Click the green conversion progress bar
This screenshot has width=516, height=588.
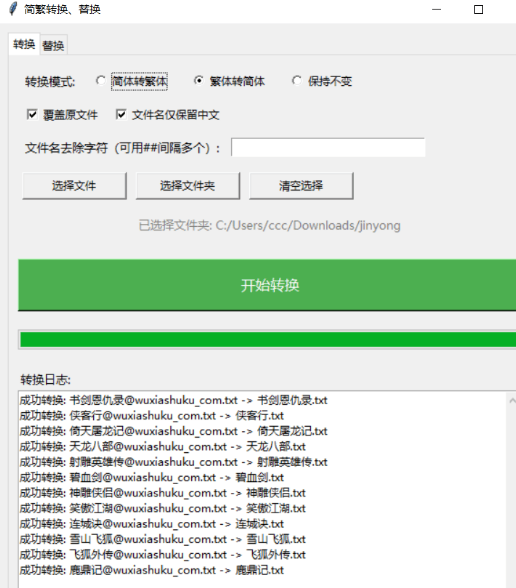point(268,340)
